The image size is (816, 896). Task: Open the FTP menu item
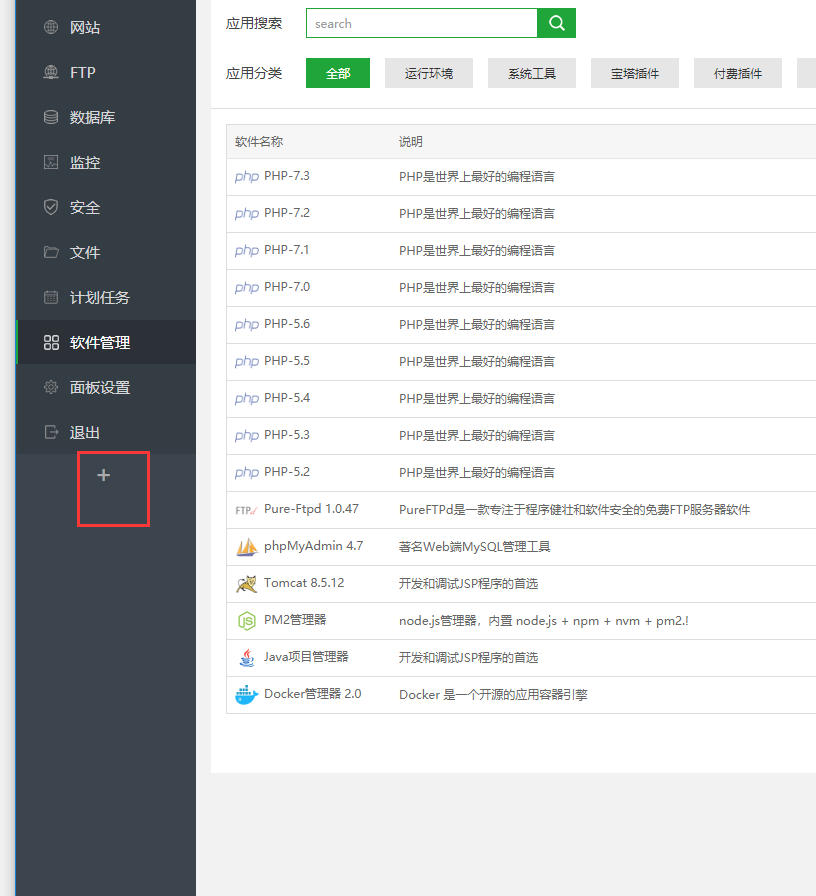(x=106, y=72)
